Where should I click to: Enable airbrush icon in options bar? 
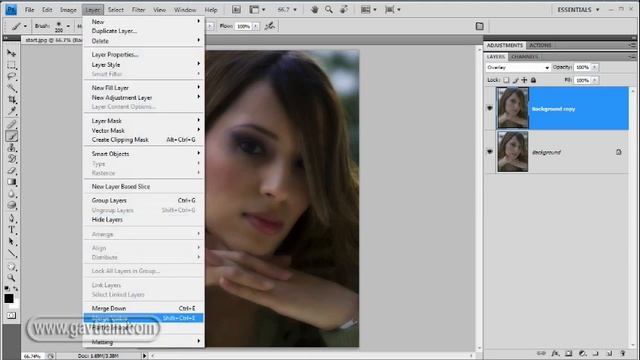[269, 26]
